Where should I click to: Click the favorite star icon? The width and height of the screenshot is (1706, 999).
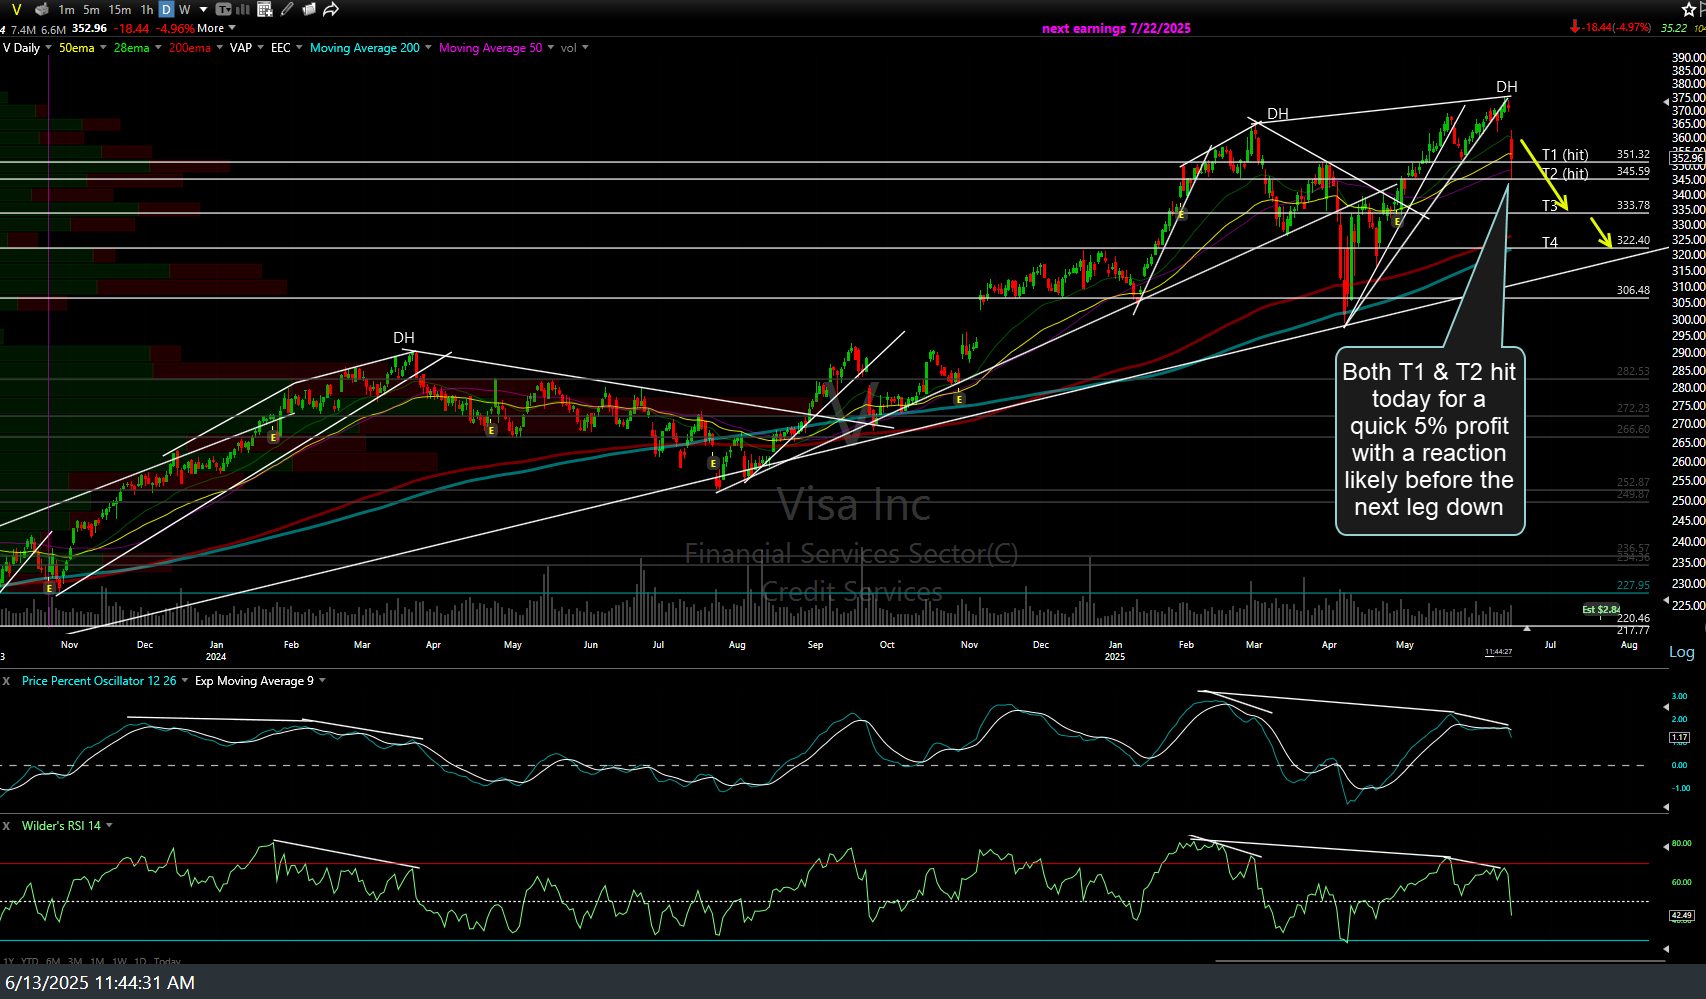point(1689,9)
